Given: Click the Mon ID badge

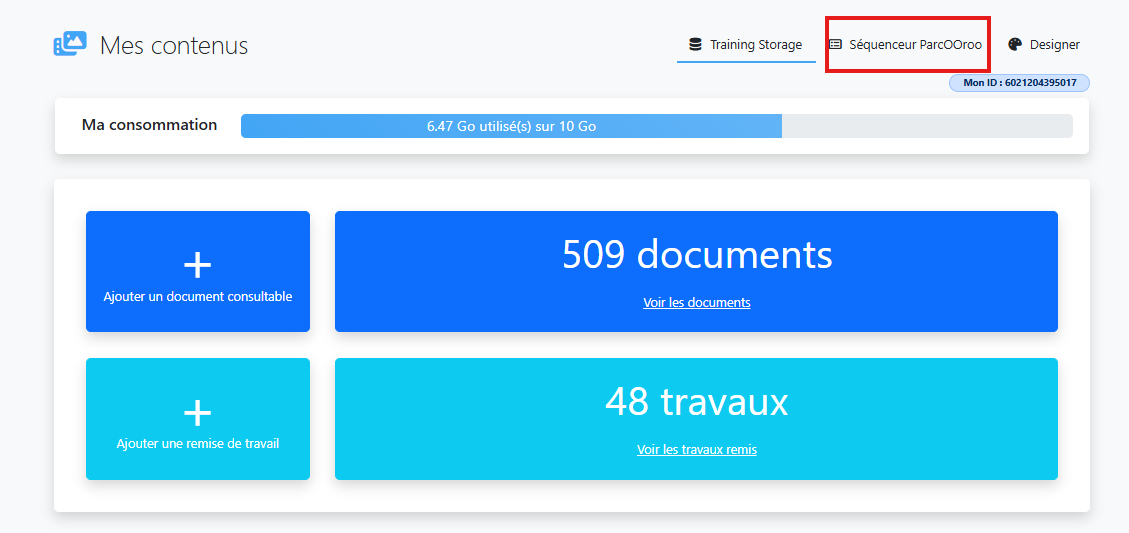Looking at the screenshot, I should point(1020,83).
